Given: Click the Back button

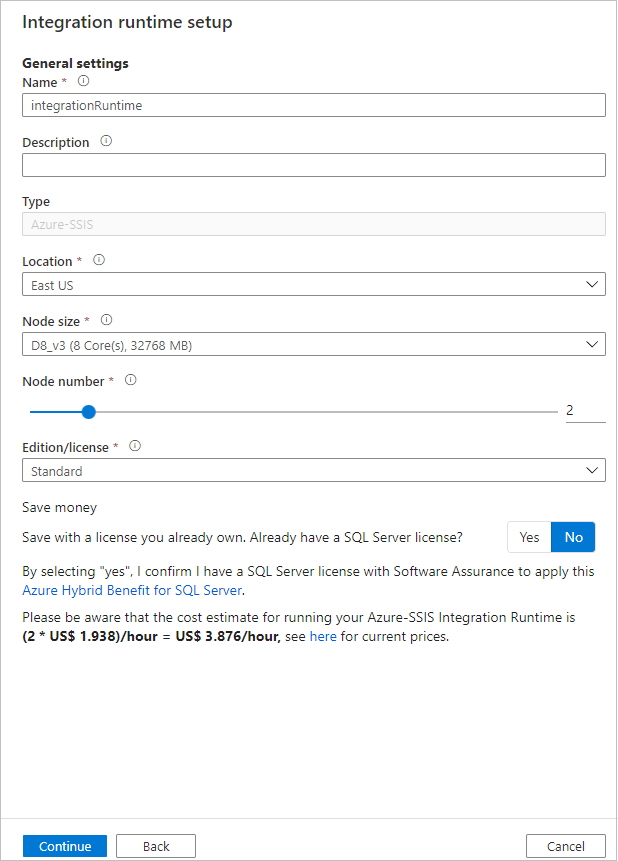Looking at the screenshot, I should pos(155,845).
